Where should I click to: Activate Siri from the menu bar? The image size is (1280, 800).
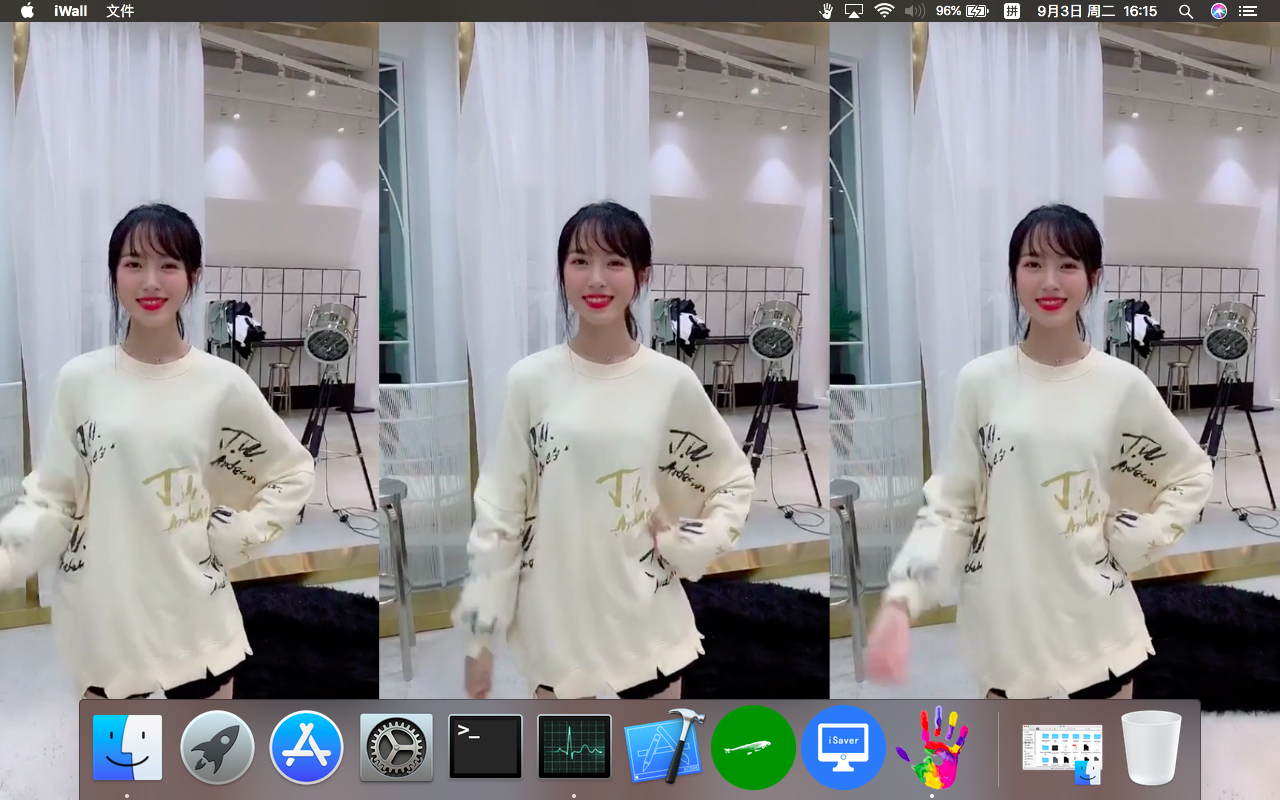pos(1218,11)
